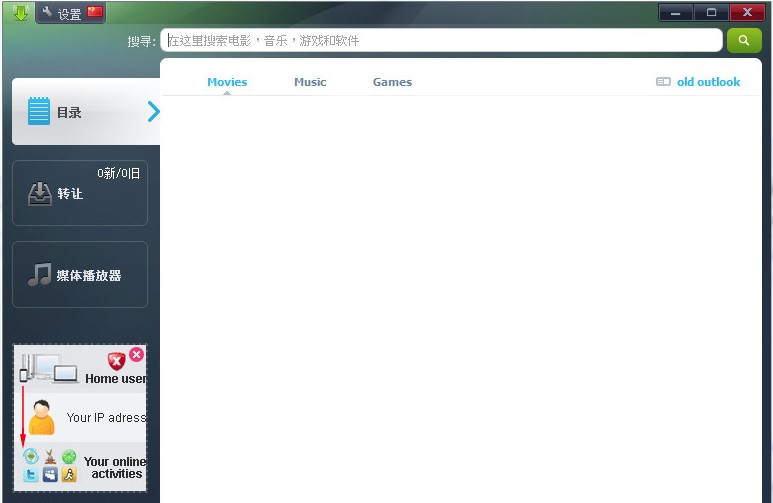Click the blue Twitter icon in banner
Image resolution: width=773 pixels, height=503 pixels.
(x=31, y=474)
